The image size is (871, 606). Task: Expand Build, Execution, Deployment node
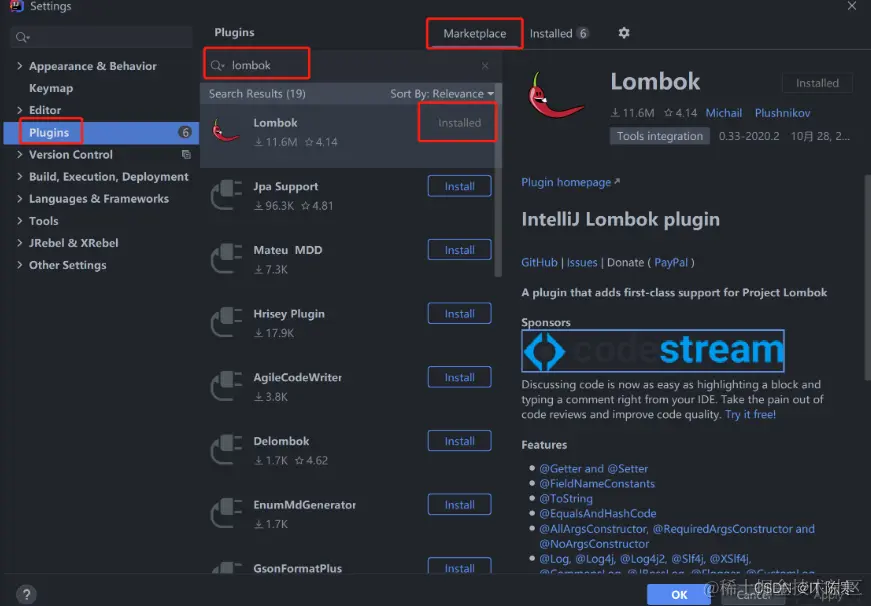click(x=20, y=177)
